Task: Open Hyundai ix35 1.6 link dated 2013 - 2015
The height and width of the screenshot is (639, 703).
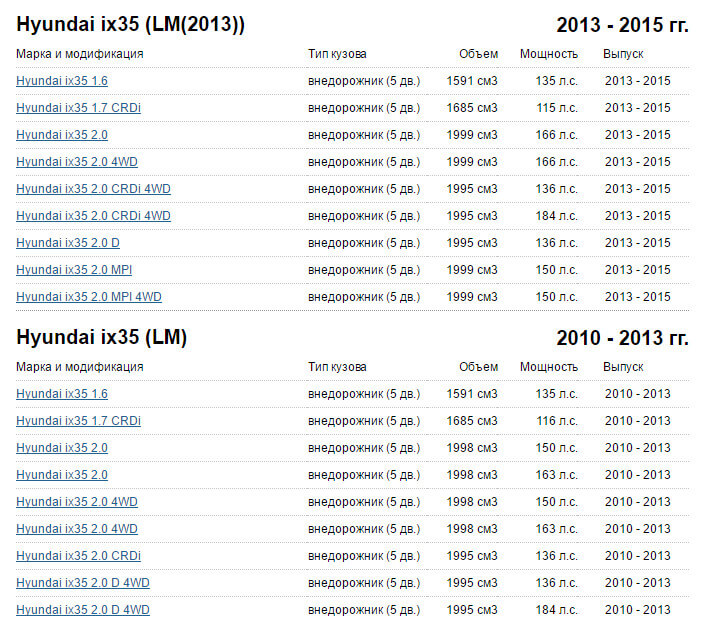Action: coord(62,81)
